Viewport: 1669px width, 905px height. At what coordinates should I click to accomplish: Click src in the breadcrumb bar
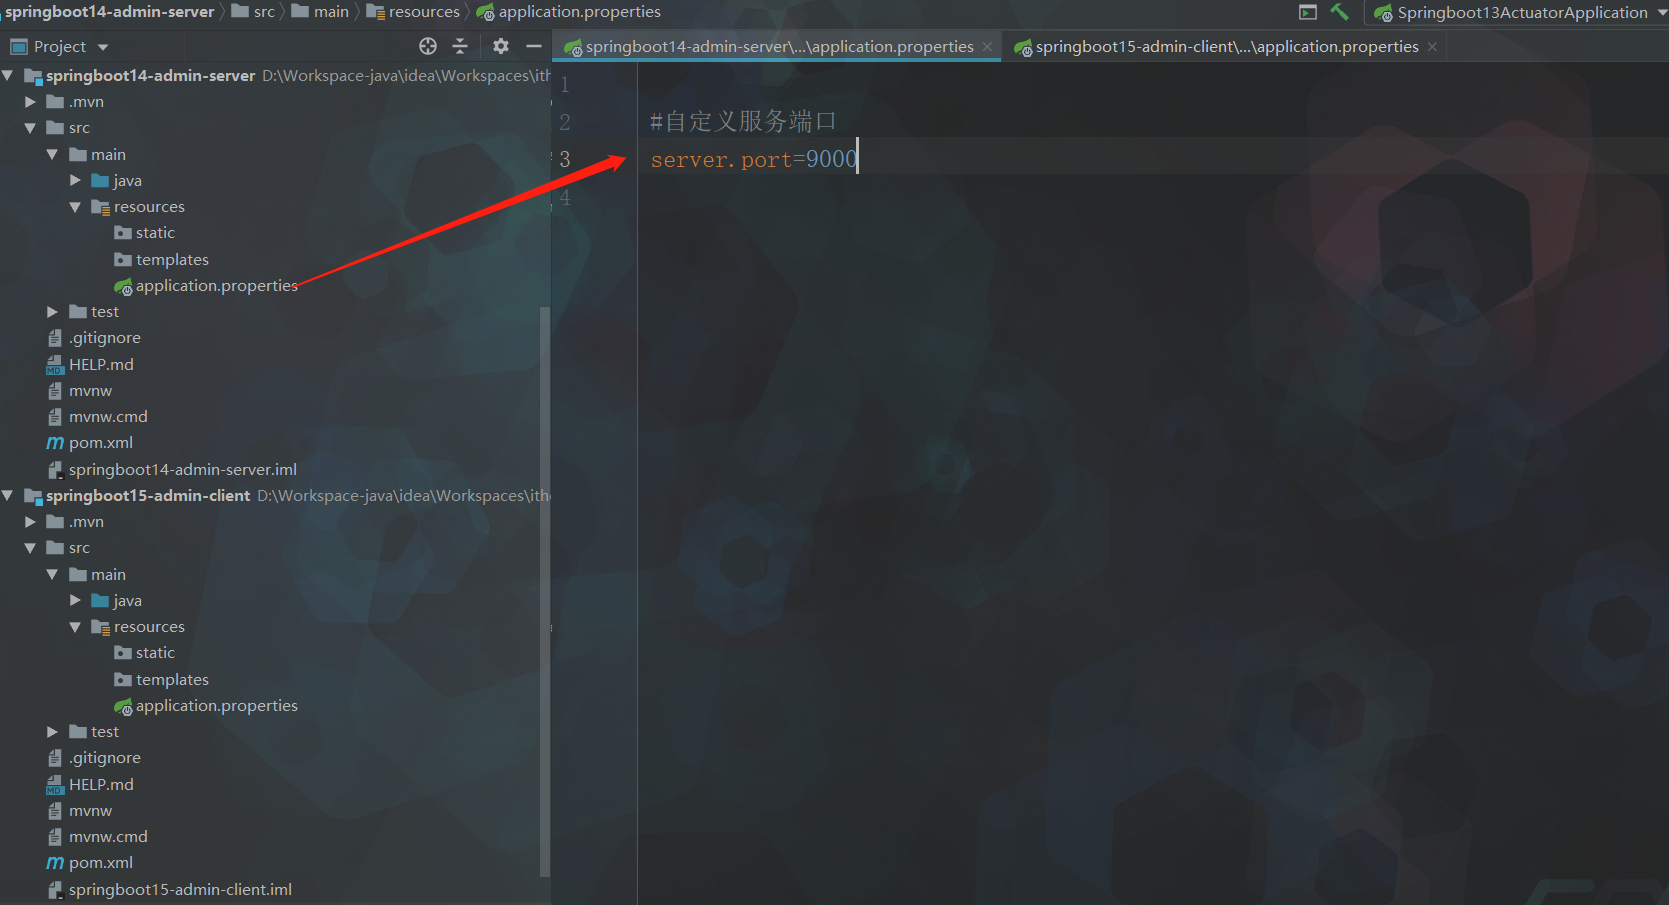coord(253,12)
